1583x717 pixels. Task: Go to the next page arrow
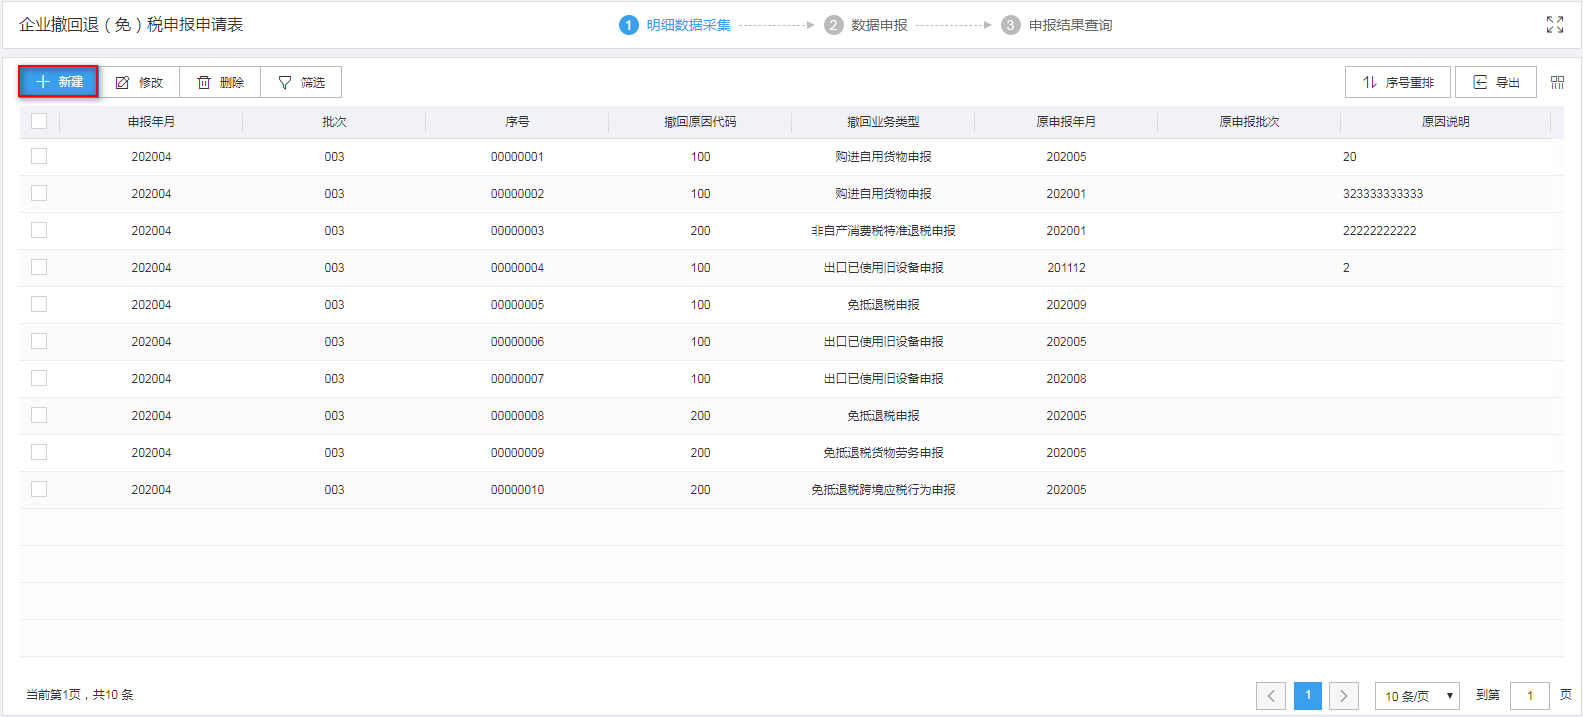[x=1344, y=696]
